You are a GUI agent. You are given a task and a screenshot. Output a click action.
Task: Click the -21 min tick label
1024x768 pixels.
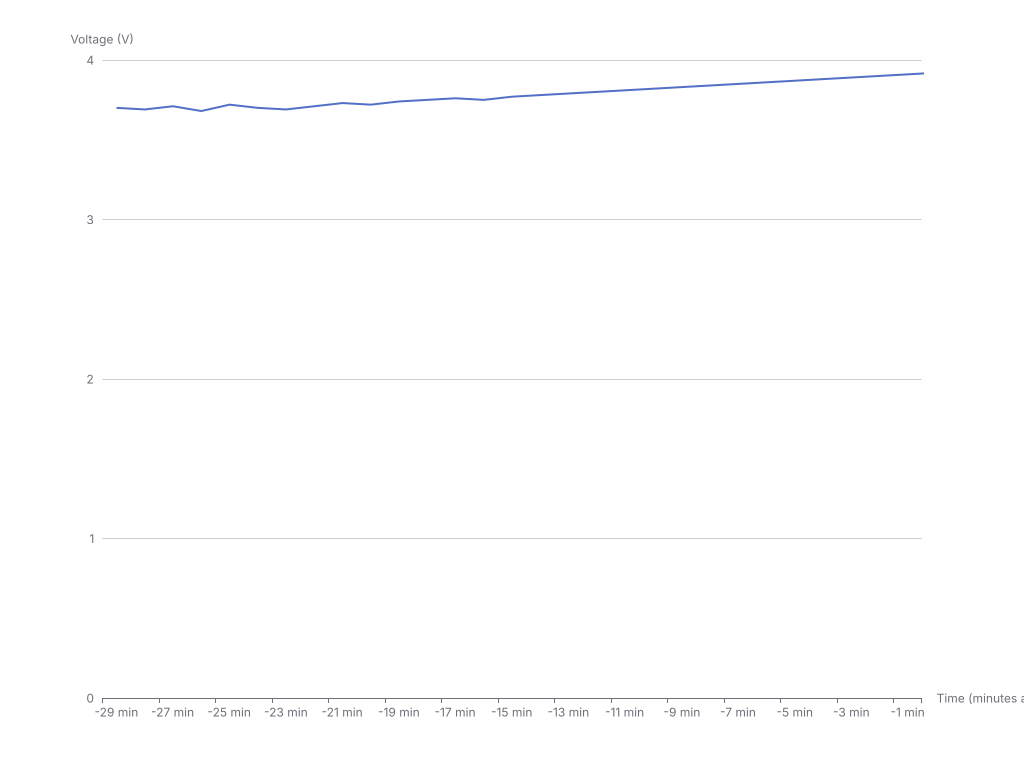(343, 713)
